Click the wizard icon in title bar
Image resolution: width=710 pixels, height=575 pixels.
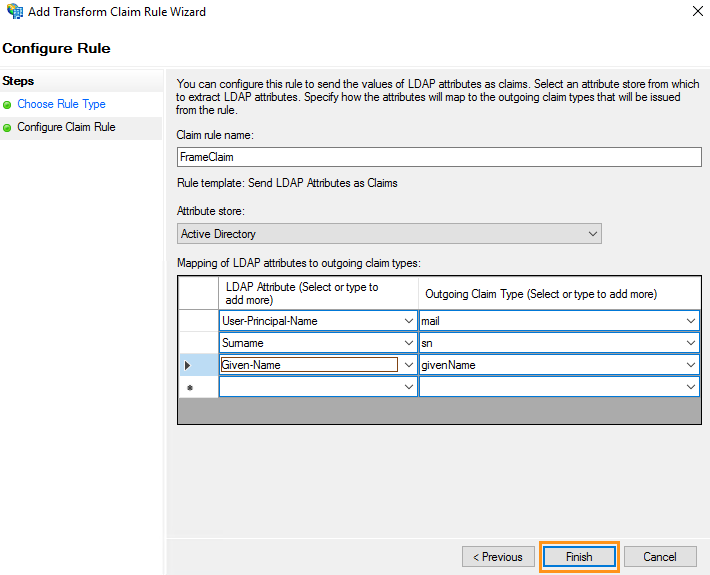pos(13,12)
